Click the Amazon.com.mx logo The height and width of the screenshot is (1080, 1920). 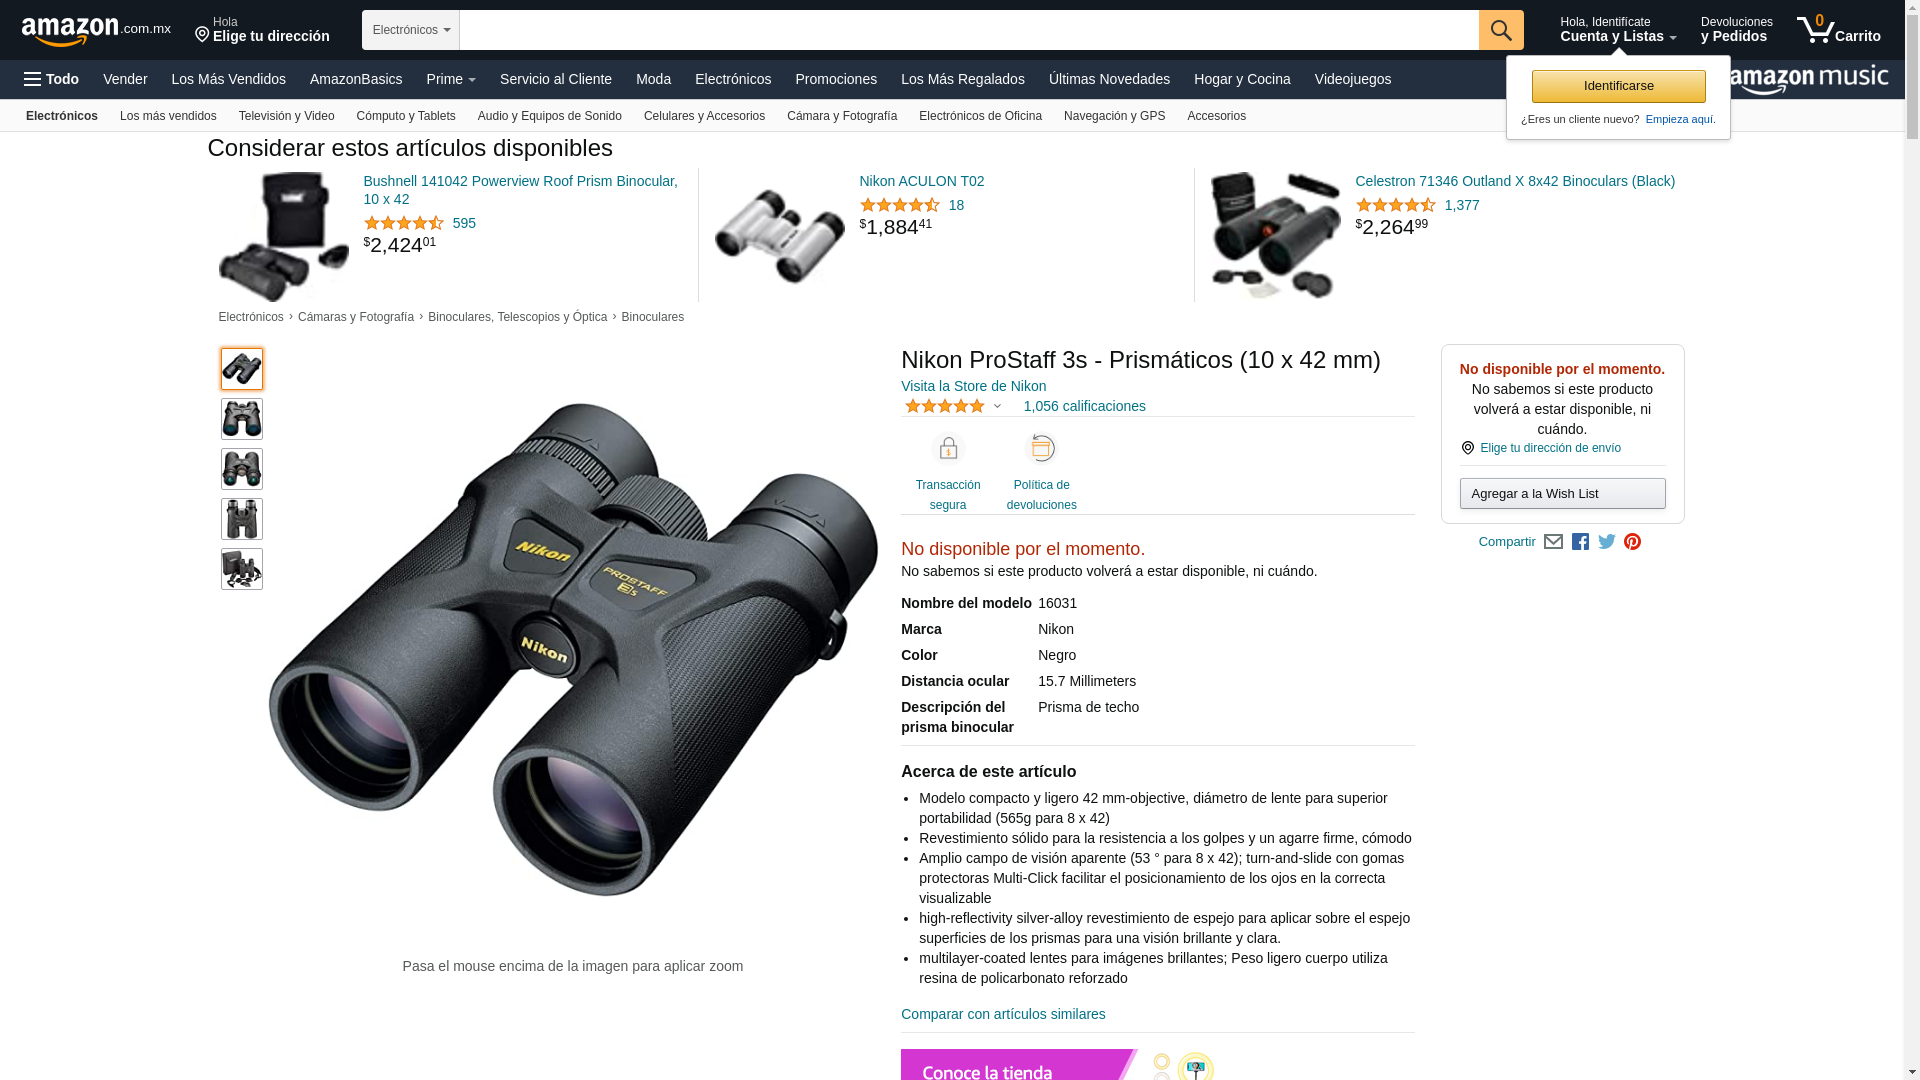pyautogui.click(x=96, y=30)
